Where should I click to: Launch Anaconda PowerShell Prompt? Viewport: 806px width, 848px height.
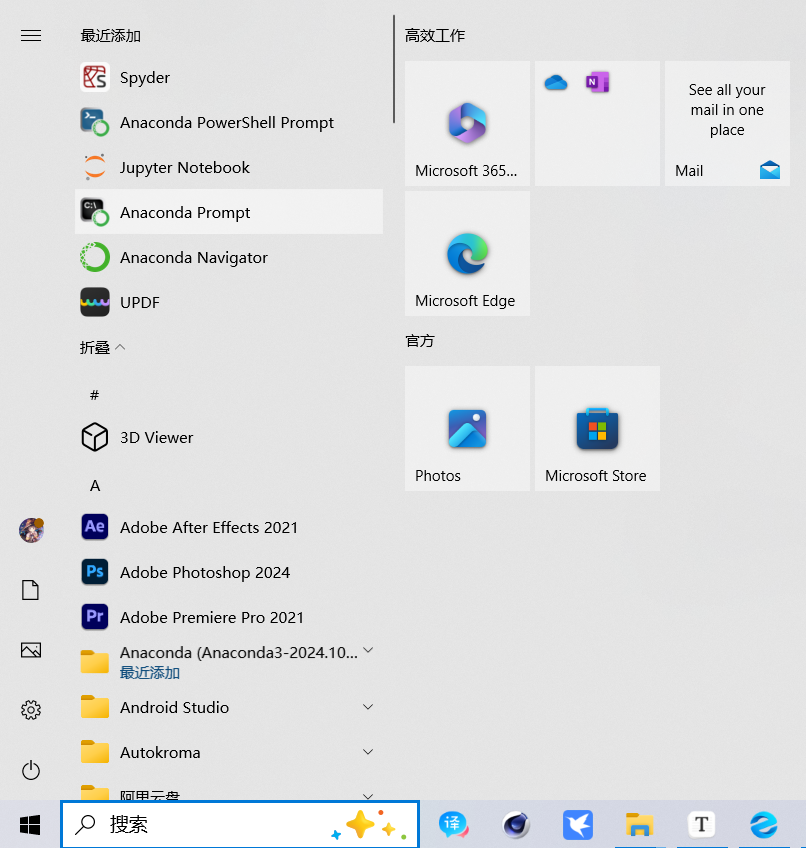click(x=229, y=122)
